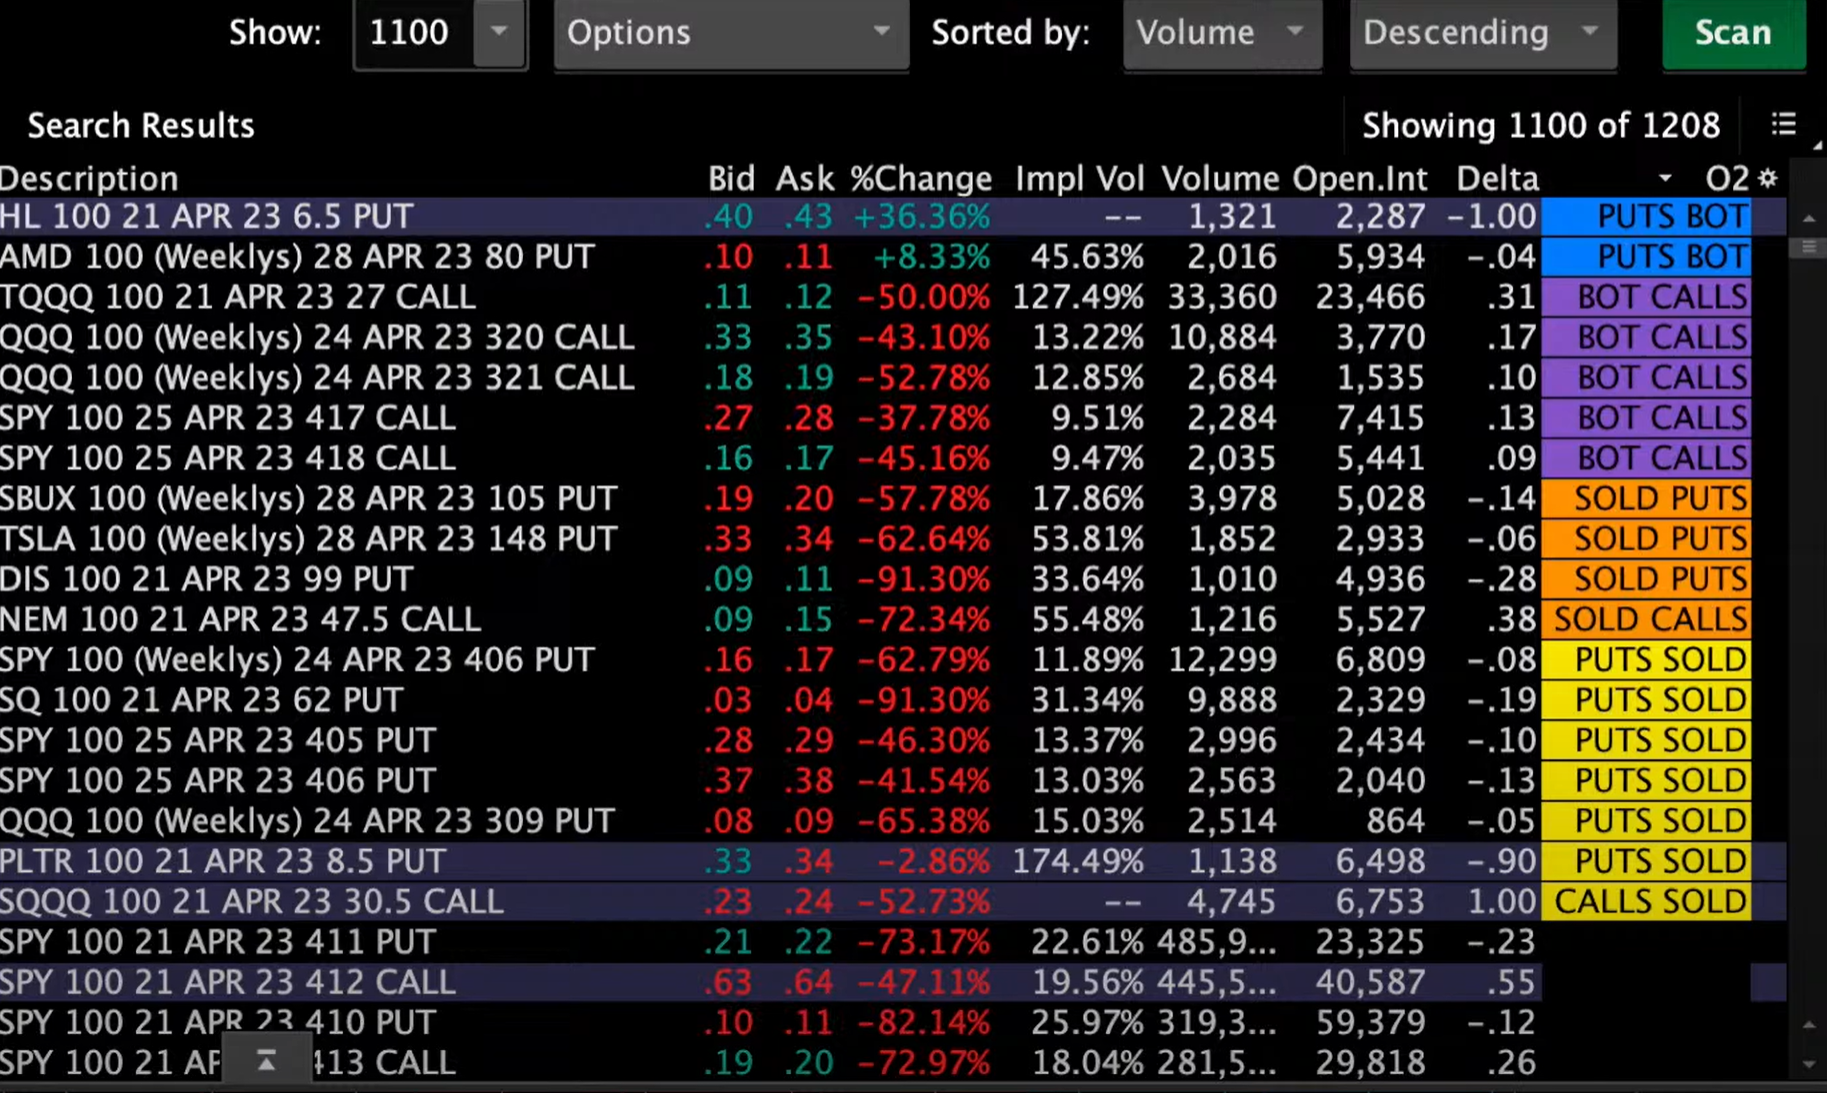Click the green Scan button
This screenshot has width=1827, height=1093.
pyautogui.click(x=1733, y=33)
